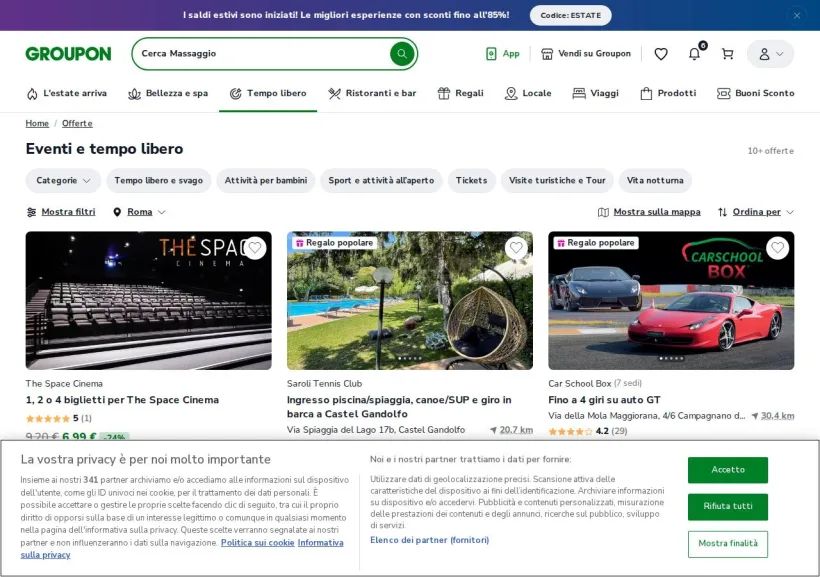Click Rifiuta tutti cookie button
Viewport: 820px width, 577px height.
tap(728, 506)
